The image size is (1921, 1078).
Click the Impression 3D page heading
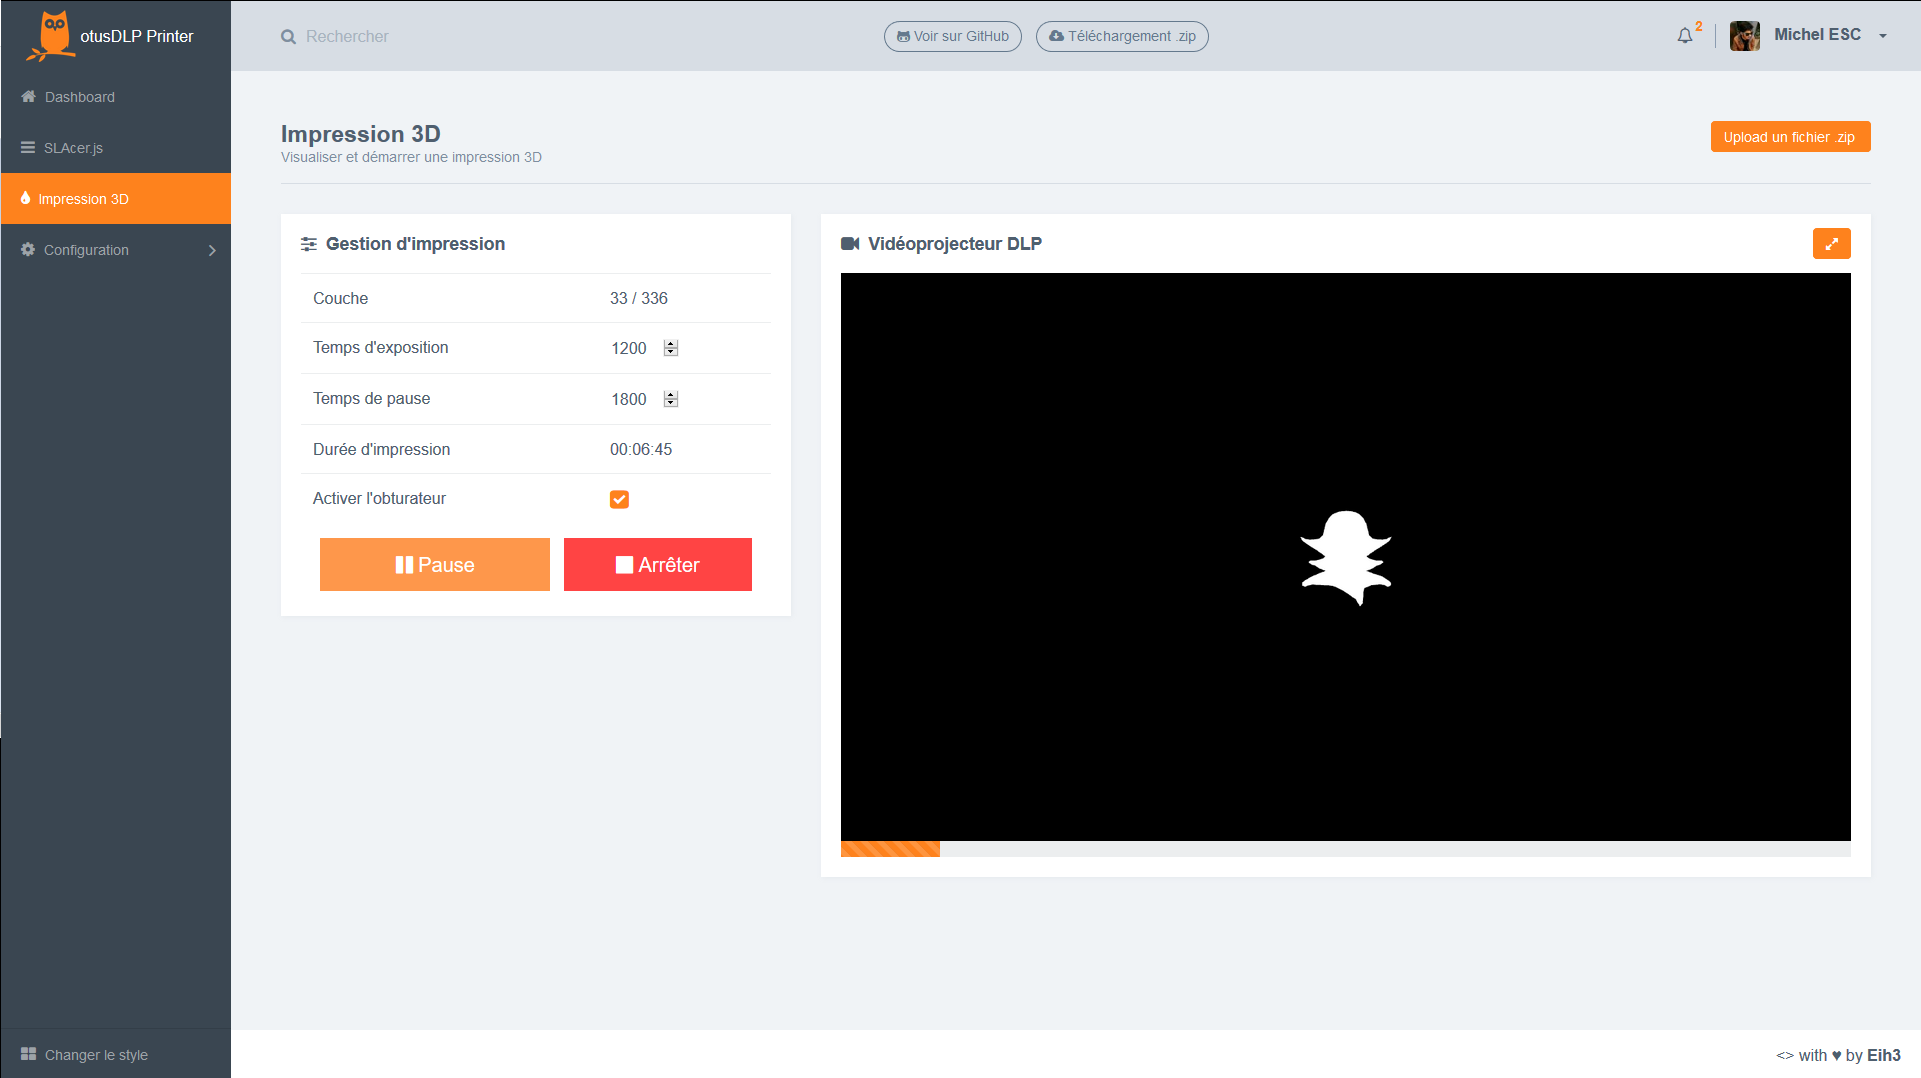[x=361, y=134]
